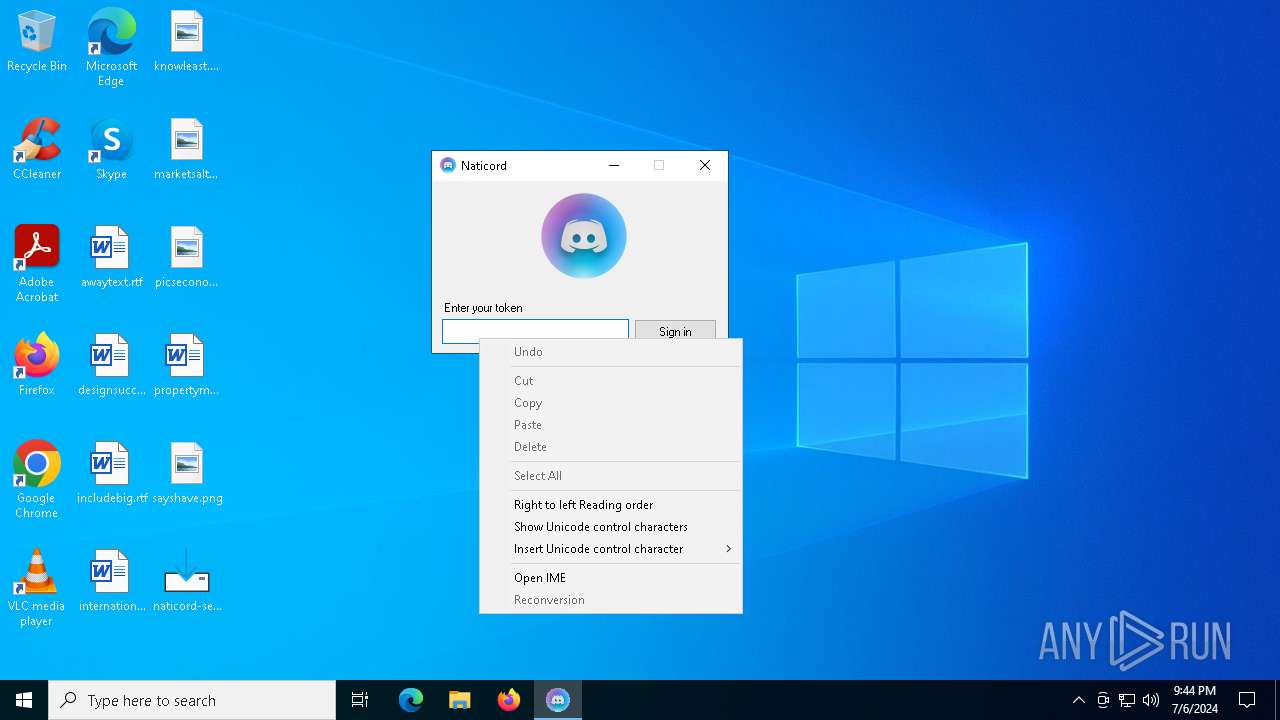The image size is (1280, 720).
Task: Focus the token input field
Action: (535, 331)
